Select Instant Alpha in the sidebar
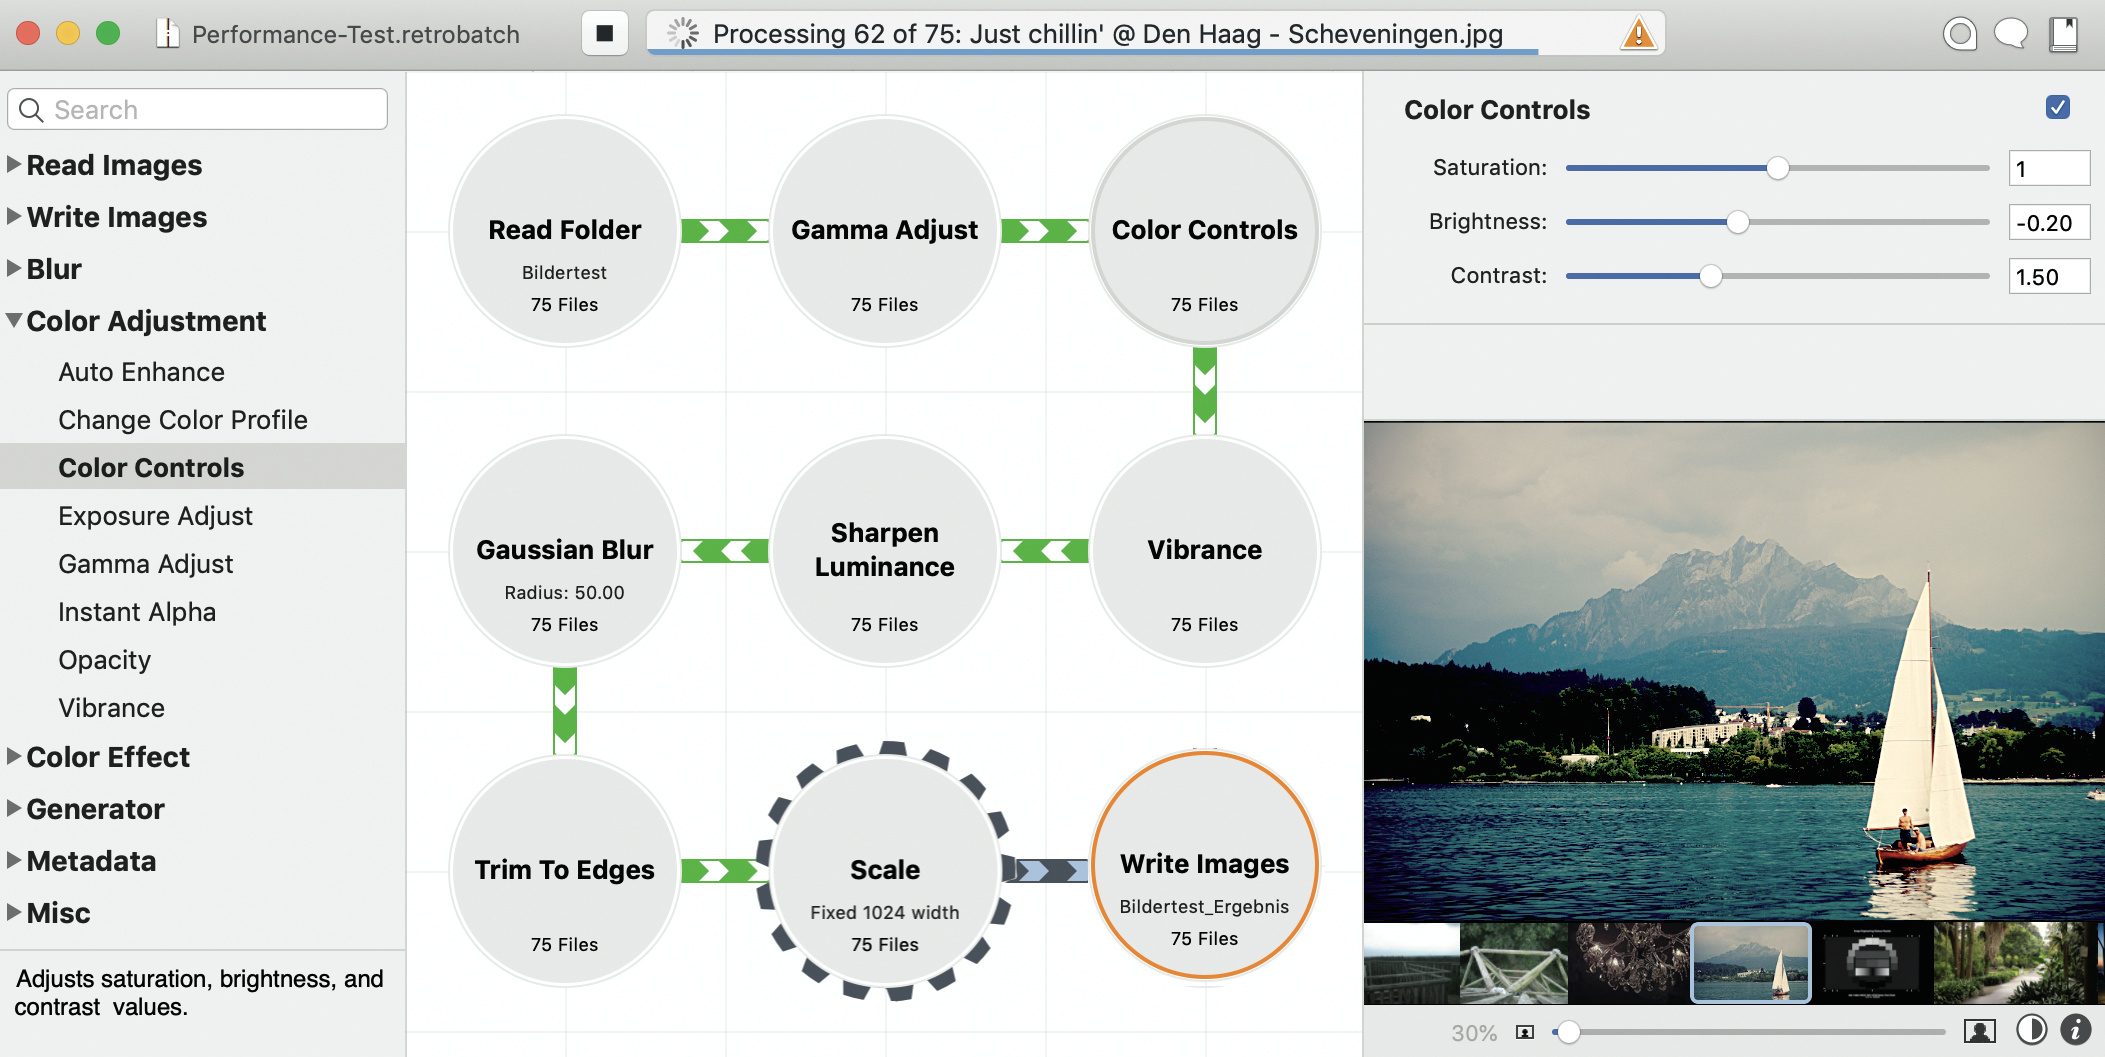The image size is (2105, 1057). coord(137,612)
